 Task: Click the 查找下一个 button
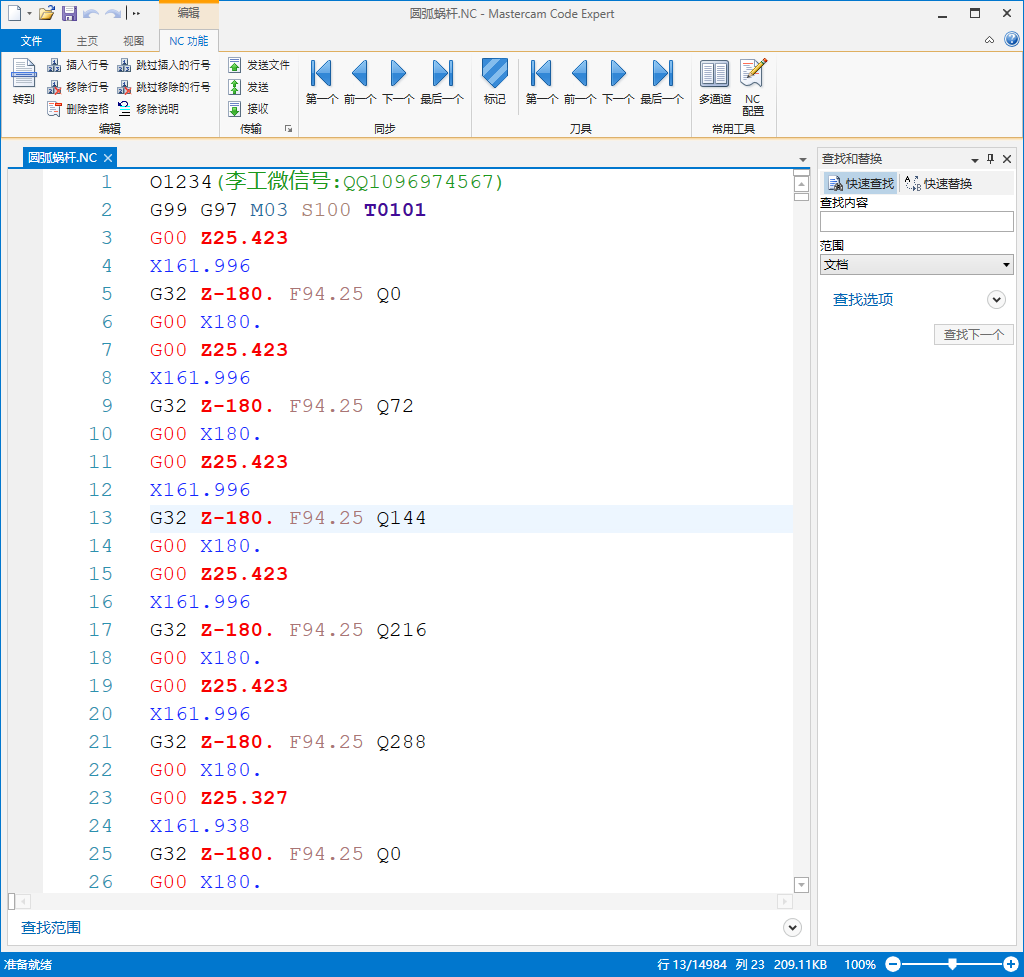973,335
